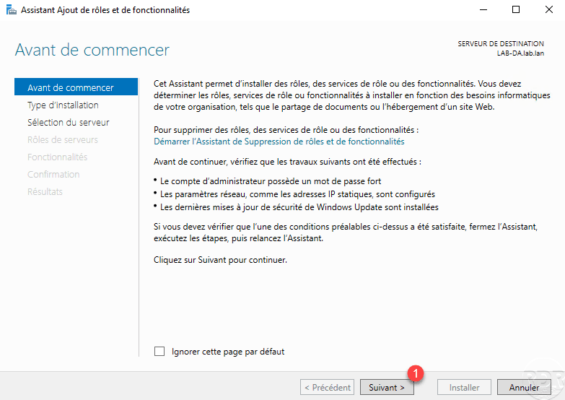Go to the Type d'installation step
Viewport: 565px width, 400px height.
click(63, 105)
